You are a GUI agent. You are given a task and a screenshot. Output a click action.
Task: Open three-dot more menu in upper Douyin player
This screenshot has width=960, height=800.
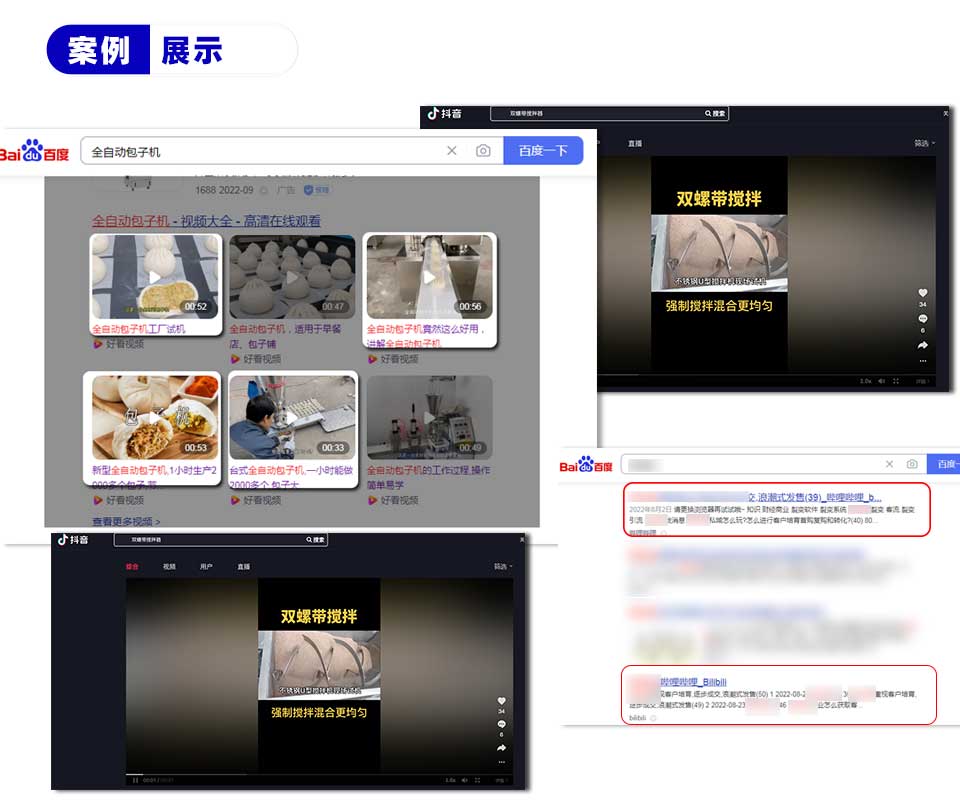922,360
